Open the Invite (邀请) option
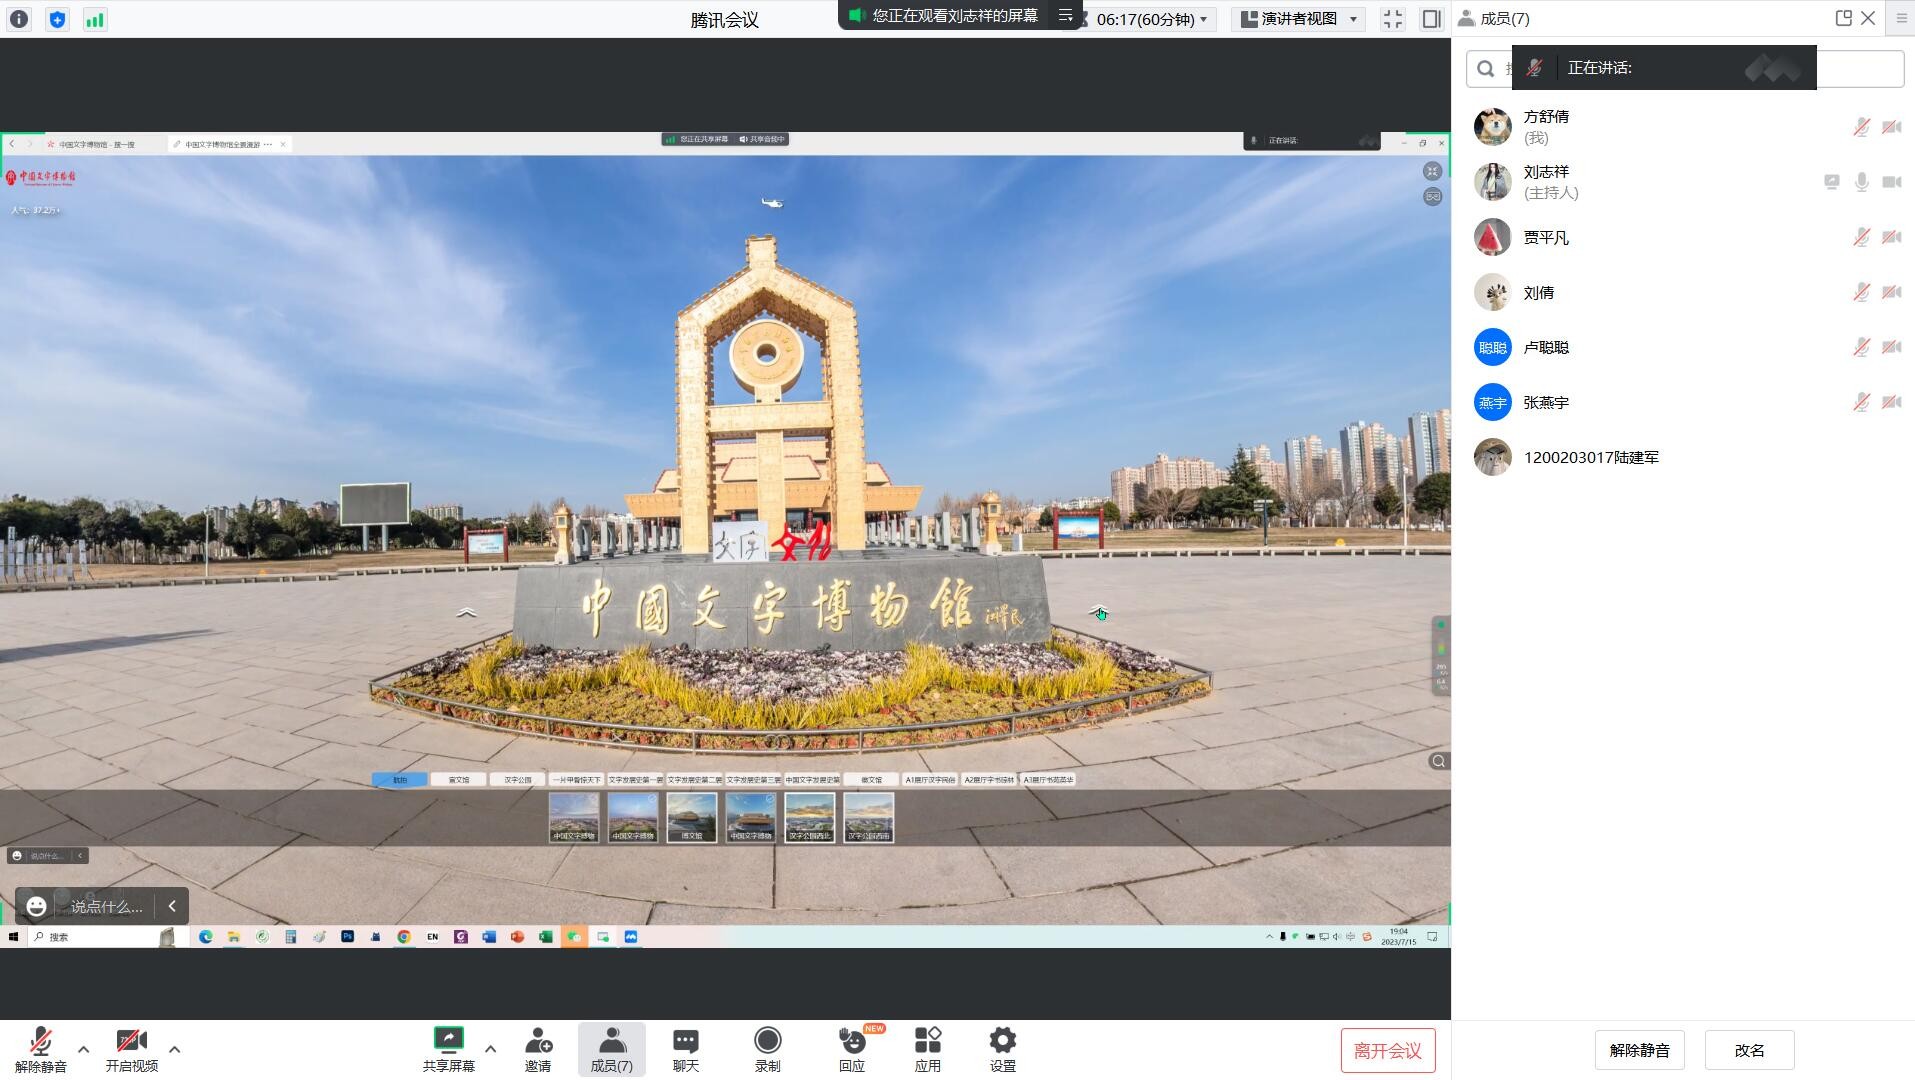The width and height of the screenshot is (1915, 1080). [538, 1048]
